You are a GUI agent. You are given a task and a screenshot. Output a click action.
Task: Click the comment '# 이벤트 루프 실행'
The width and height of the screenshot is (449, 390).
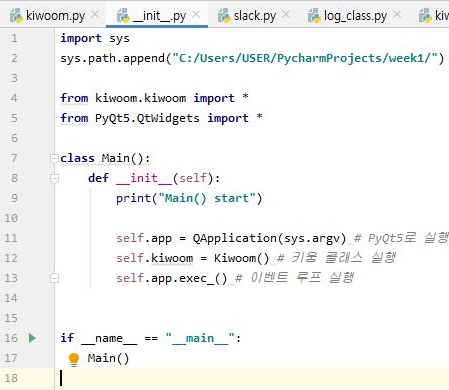click(294, 278)
